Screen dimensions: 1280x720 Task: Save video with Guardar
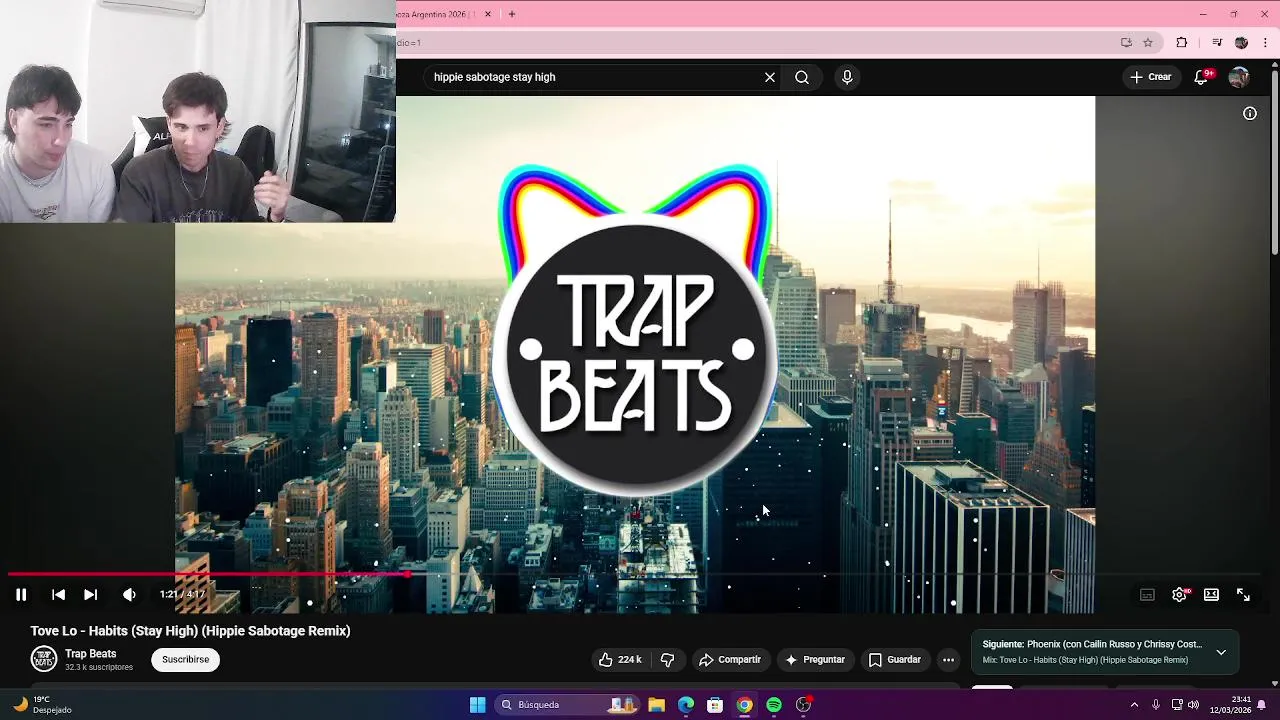point(894,660)
